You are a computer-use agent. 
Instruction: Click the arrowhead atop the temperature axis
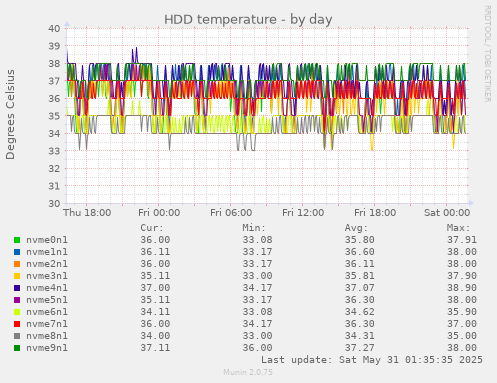[67, 24]
